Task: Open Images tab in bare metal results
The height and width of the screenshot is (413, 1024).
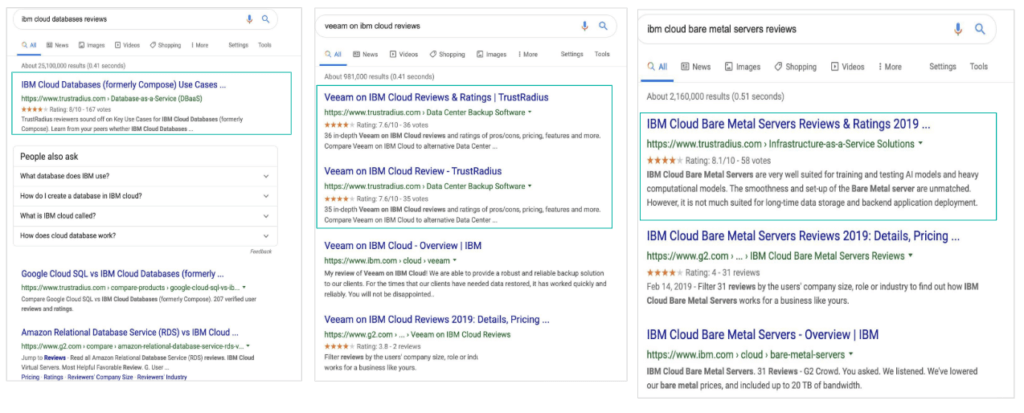Action: [743, 67]
